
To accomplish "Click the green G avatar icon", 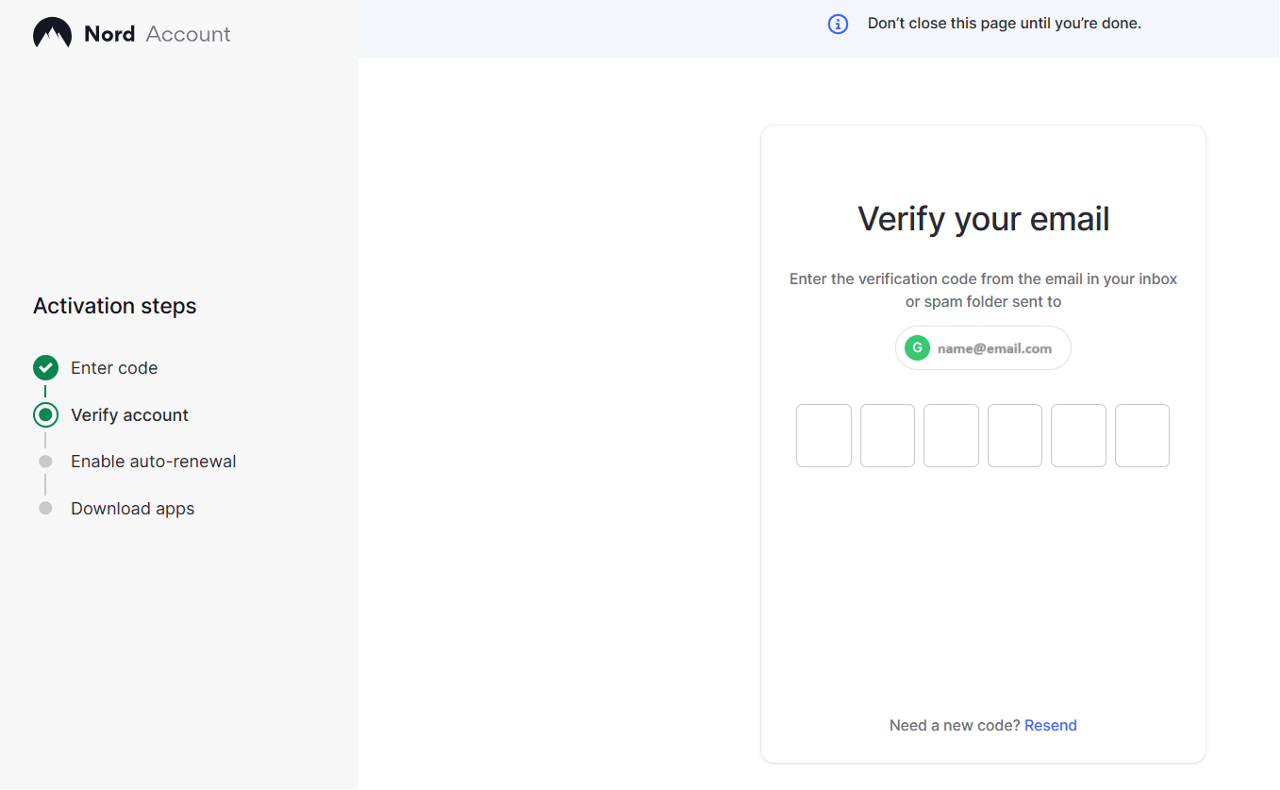I will click(917, 348).
